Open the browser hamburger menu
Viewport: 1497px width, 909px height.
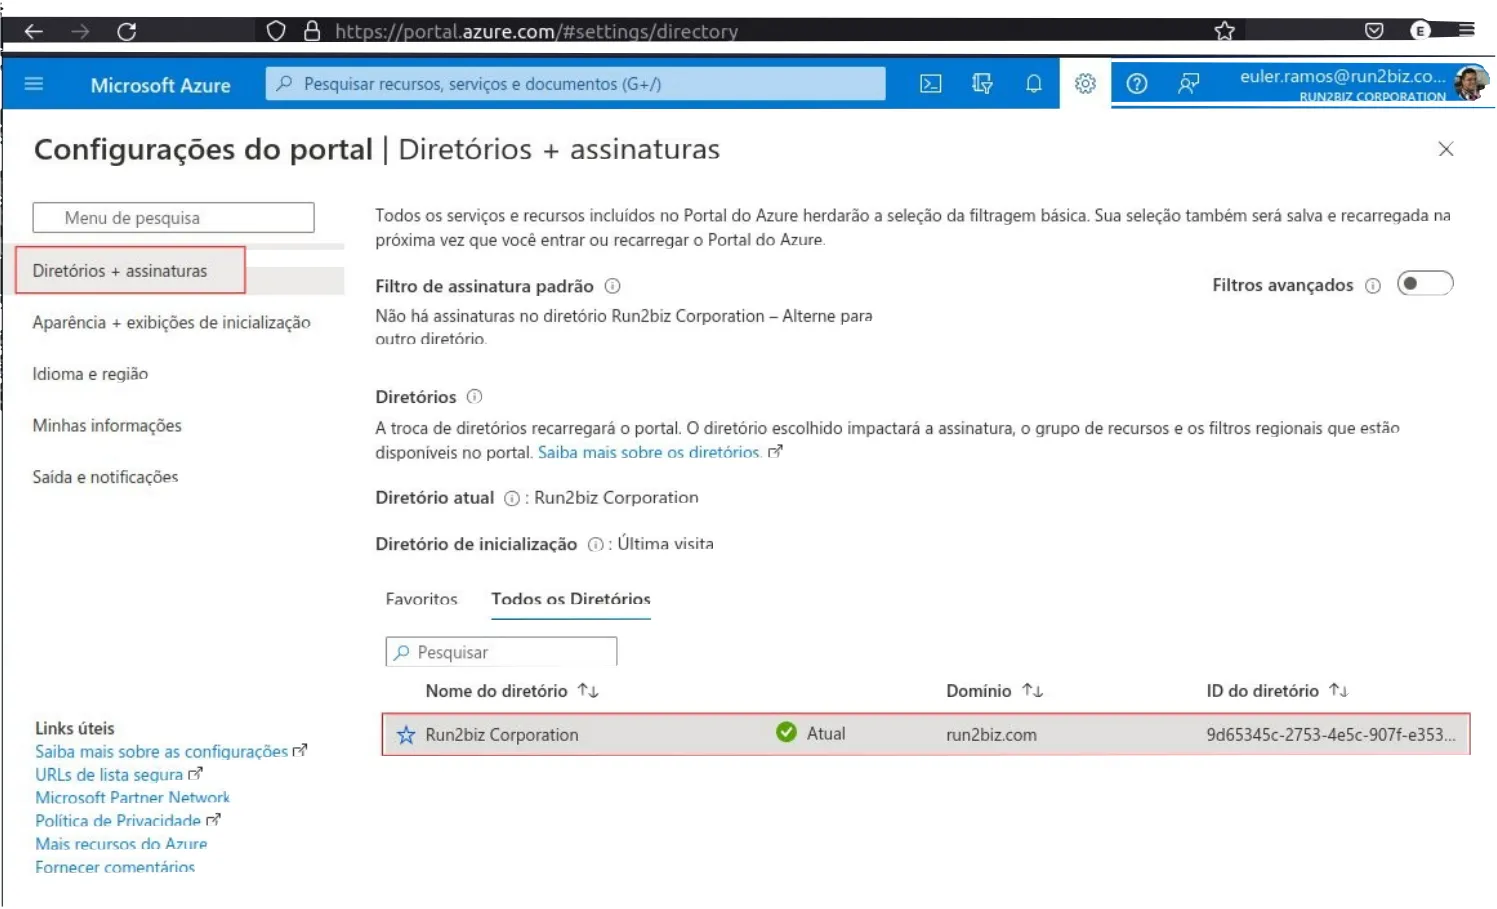point(1467,30)
